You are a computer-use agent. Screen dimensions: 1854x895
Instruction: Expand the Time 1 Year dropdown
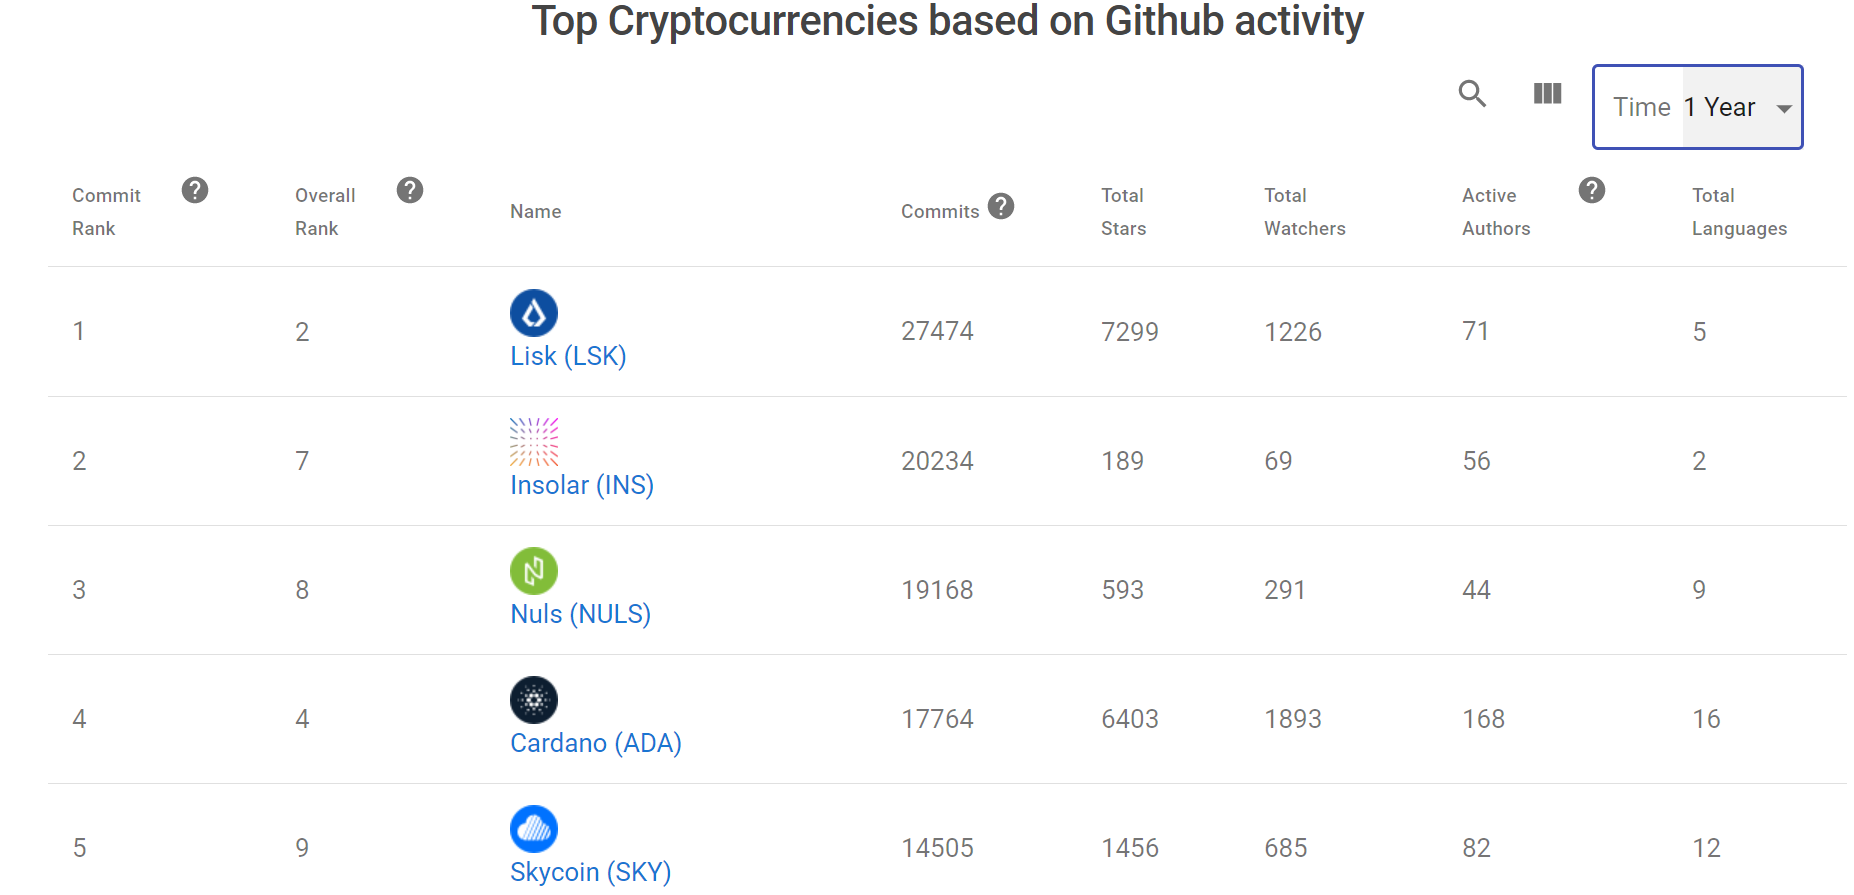coord(1698,107)
